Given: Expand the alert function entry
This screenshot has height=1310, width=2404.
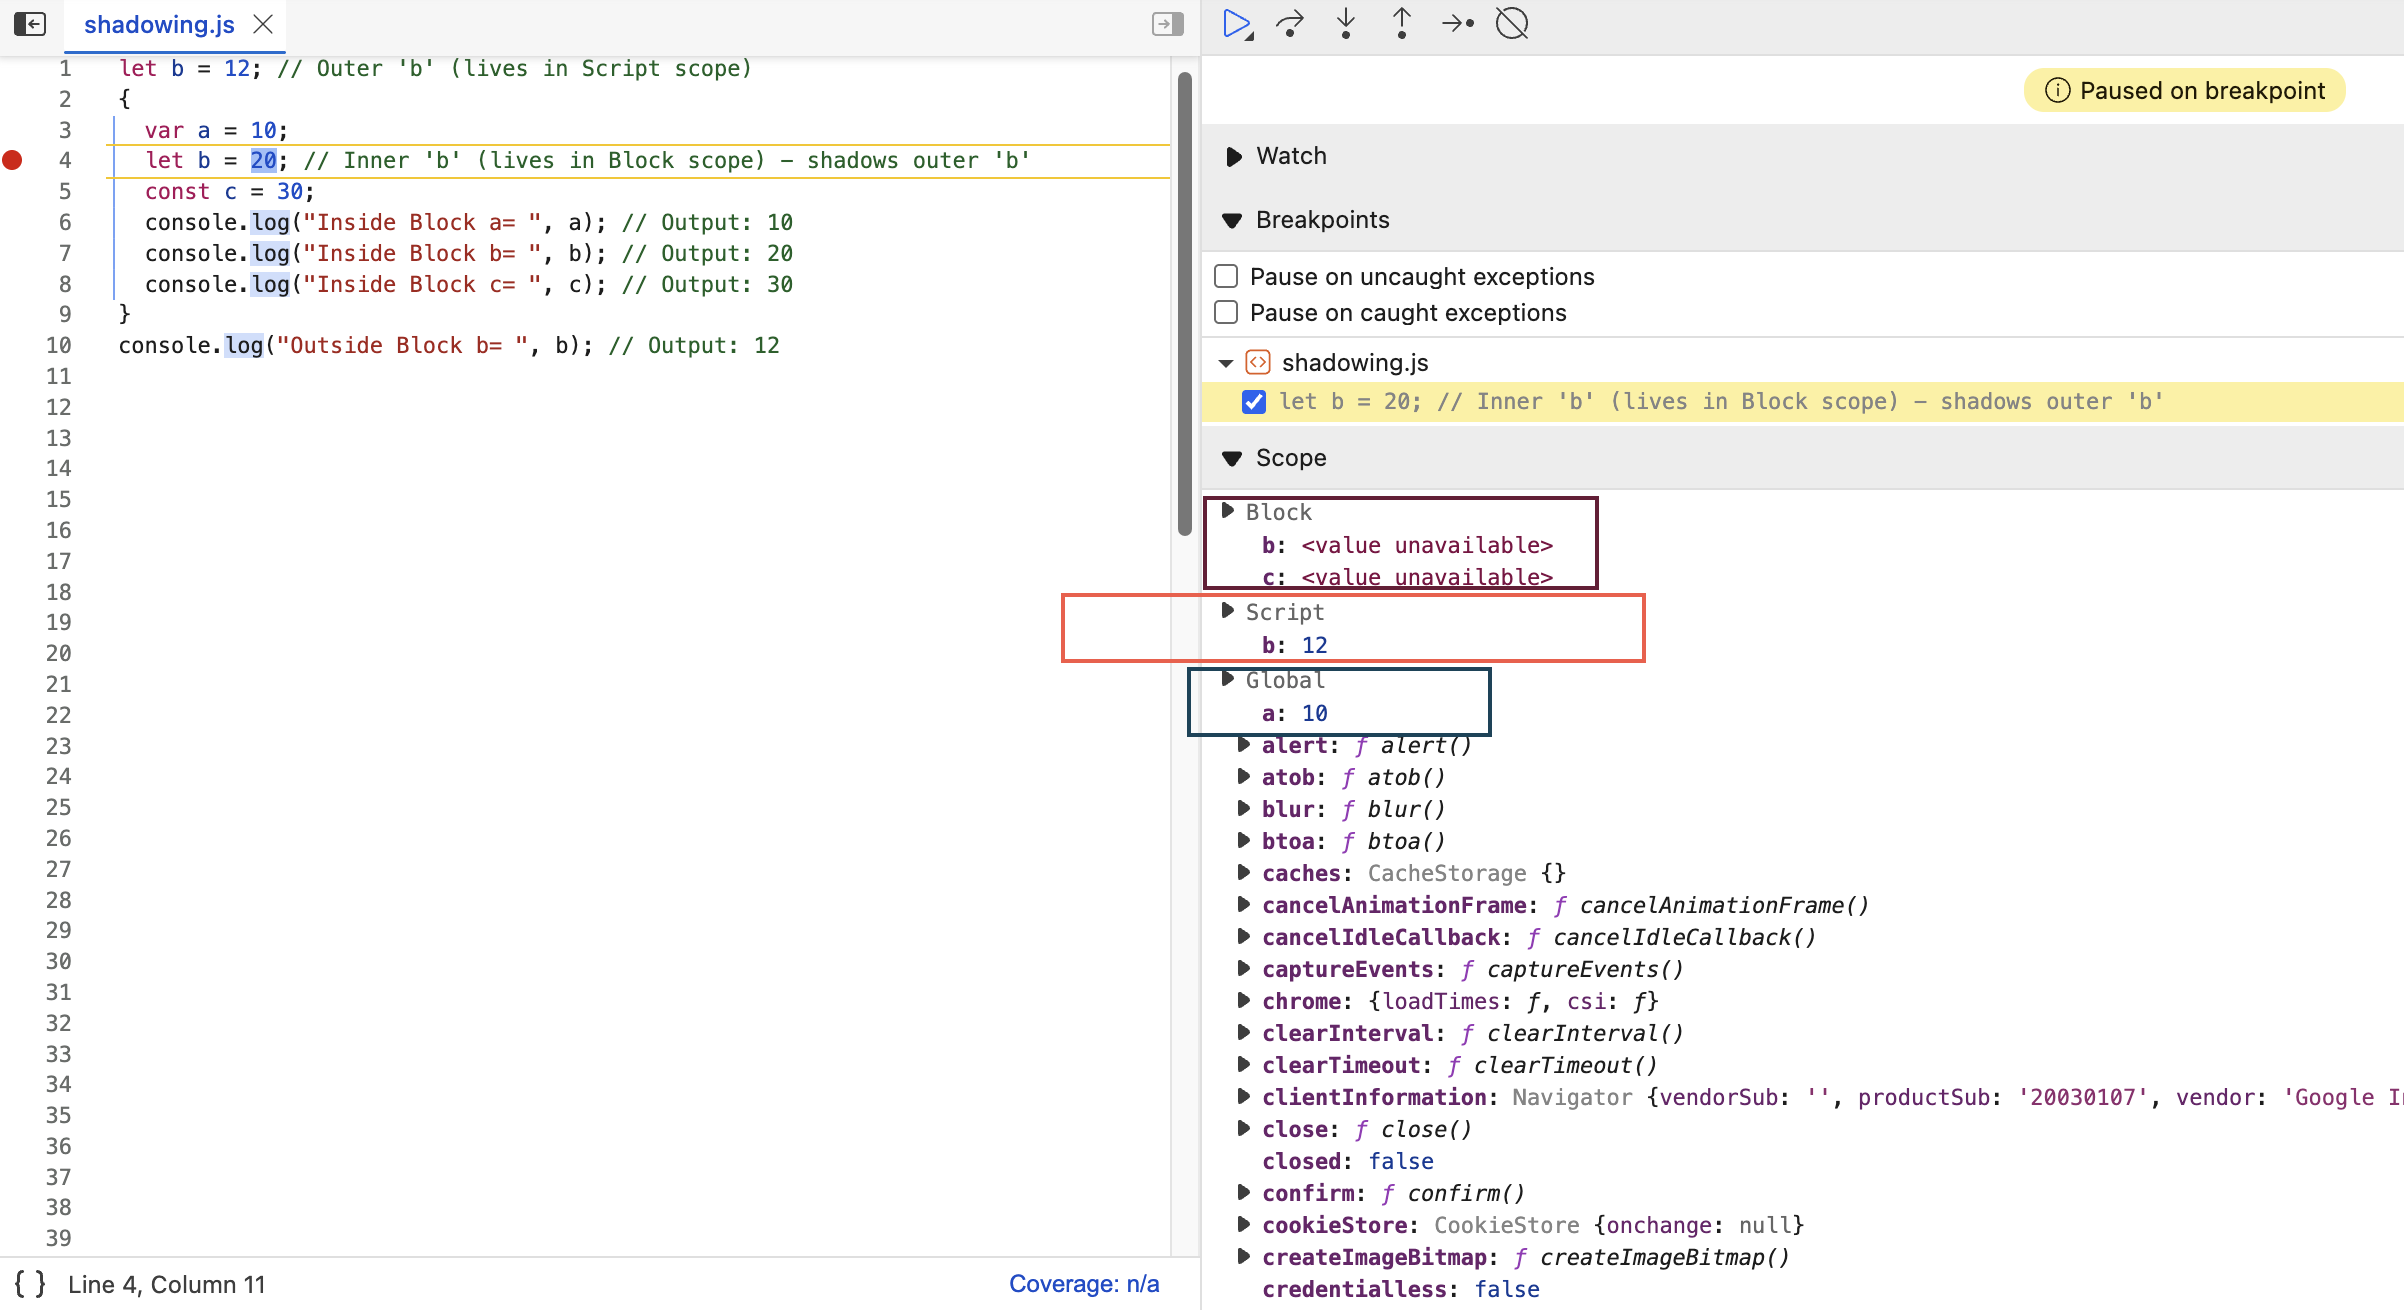Looking at the screenshot, I should click(x=1244, y=745).
